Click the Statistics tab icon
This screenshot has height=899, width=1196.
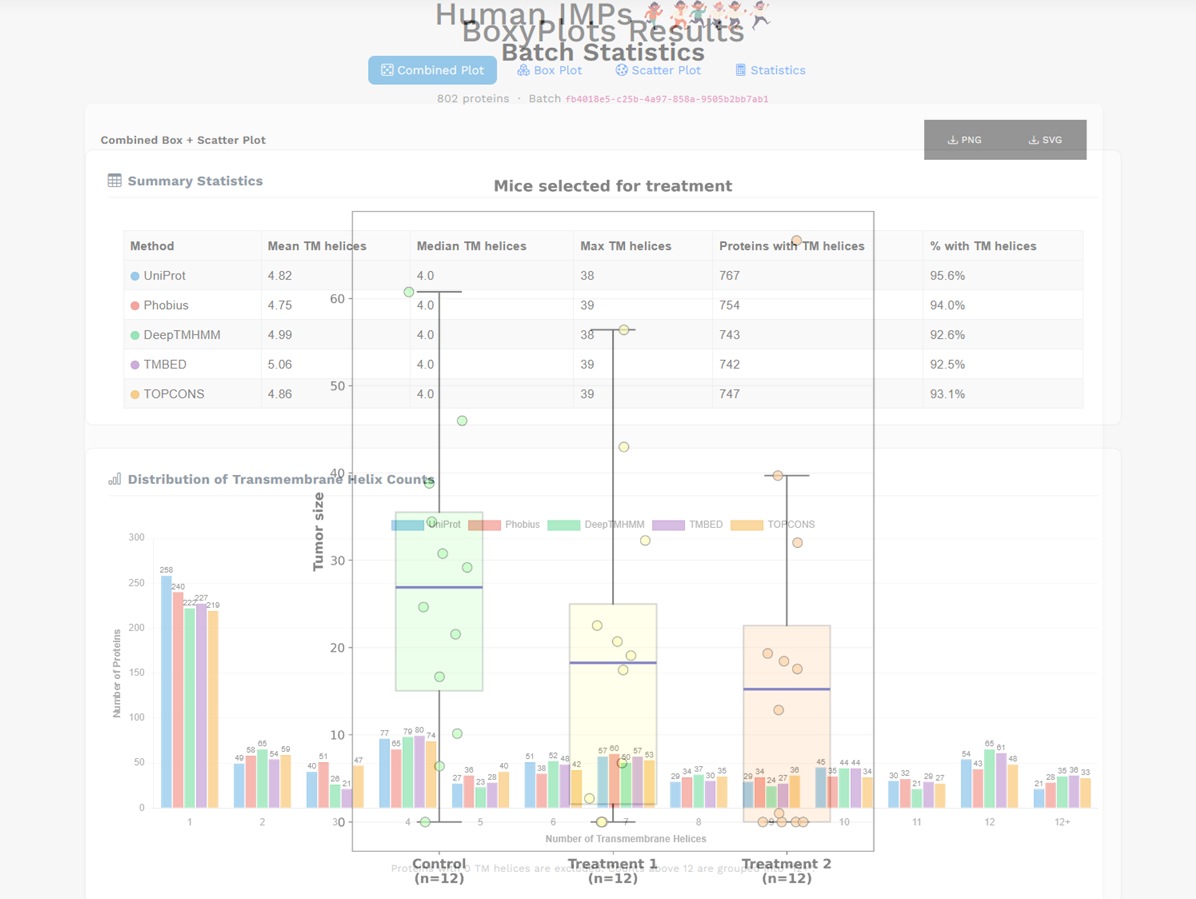point(740,70)
